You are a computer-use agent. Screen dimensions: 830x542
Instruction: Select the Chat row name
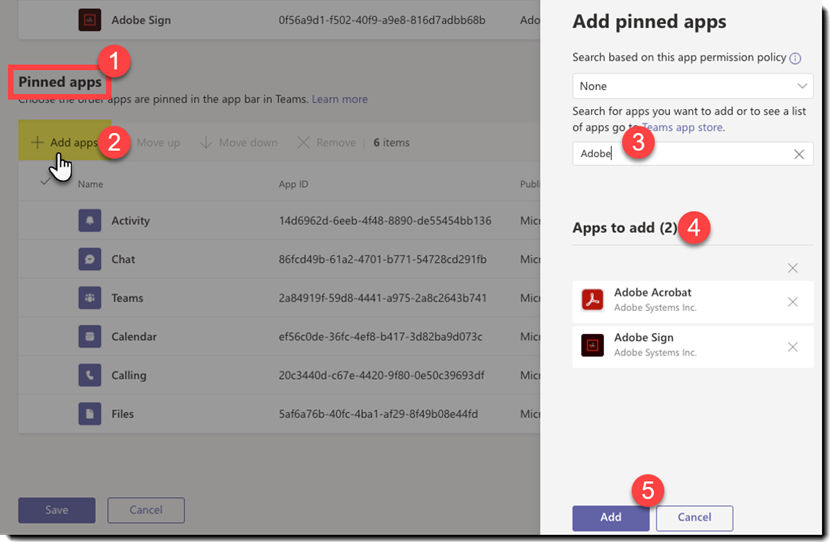tap(123, 259)
